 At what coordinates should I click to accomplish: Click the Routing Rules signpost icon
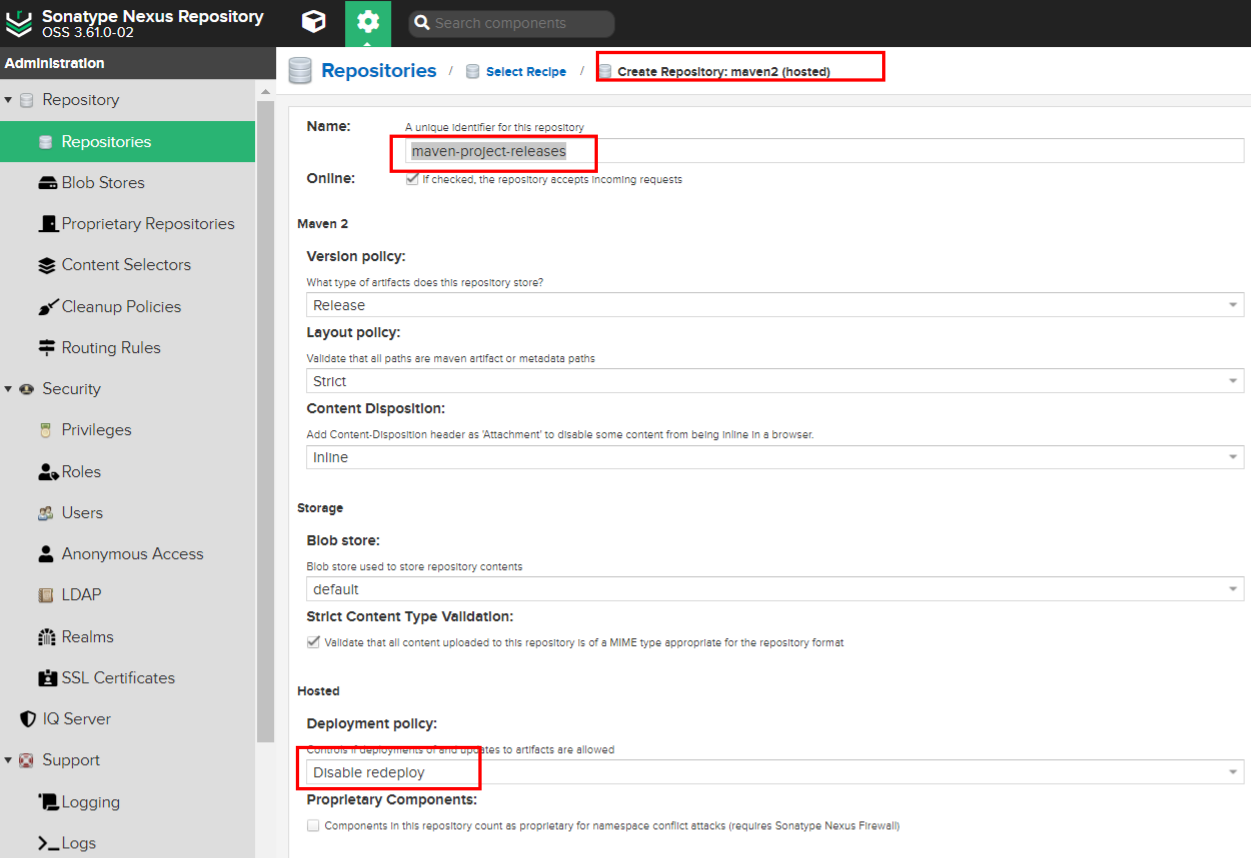point(46,348)
